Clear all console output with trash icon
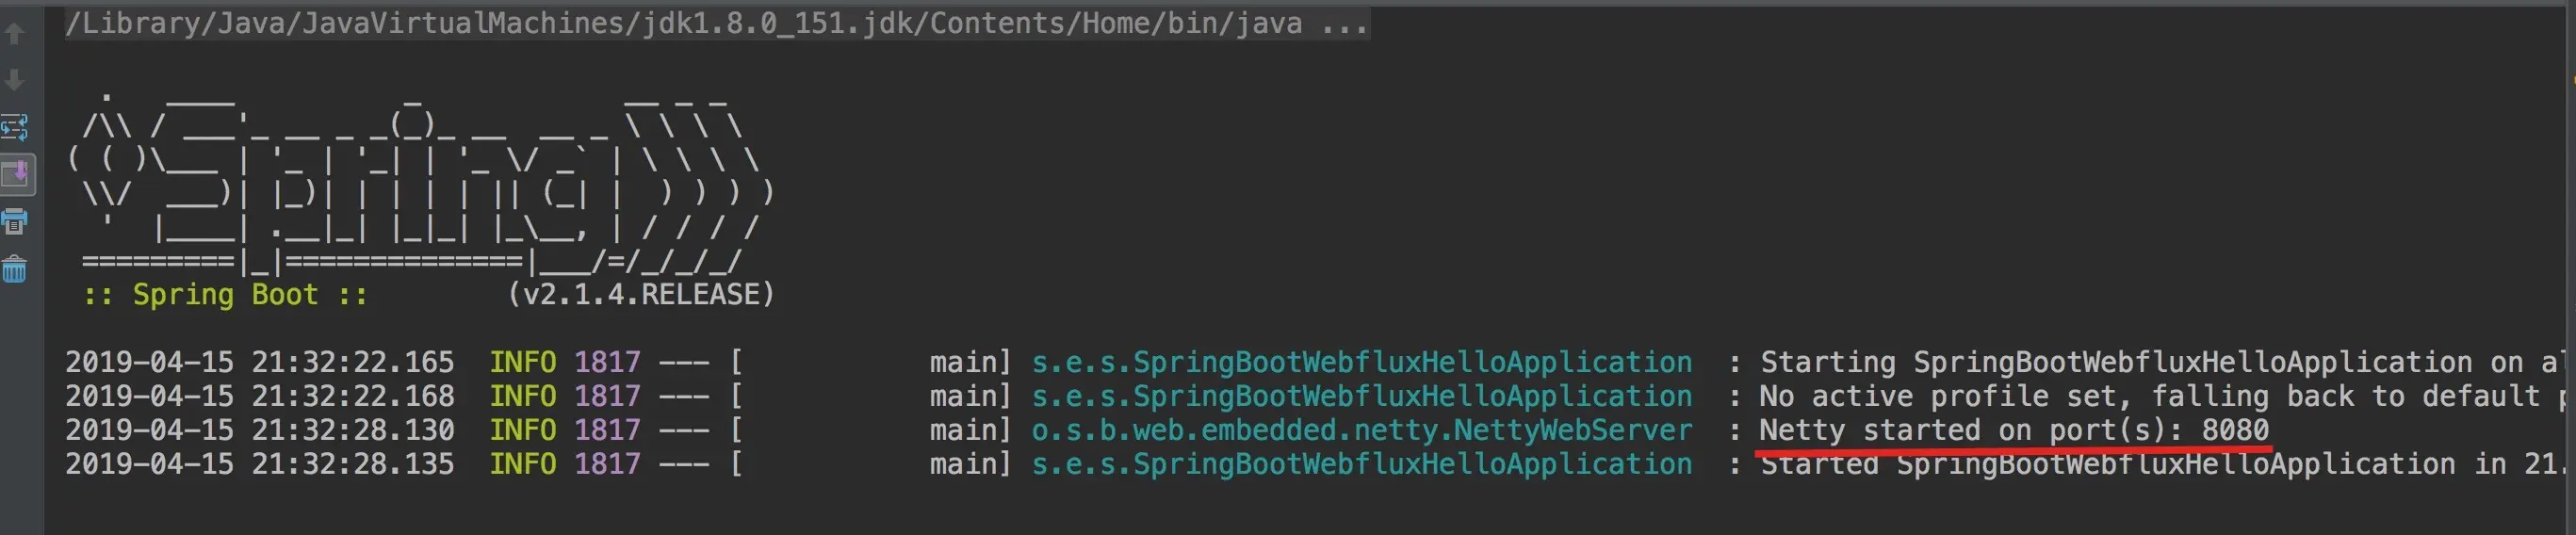This screenshot has height=535, width=2576. click(15, 269)
